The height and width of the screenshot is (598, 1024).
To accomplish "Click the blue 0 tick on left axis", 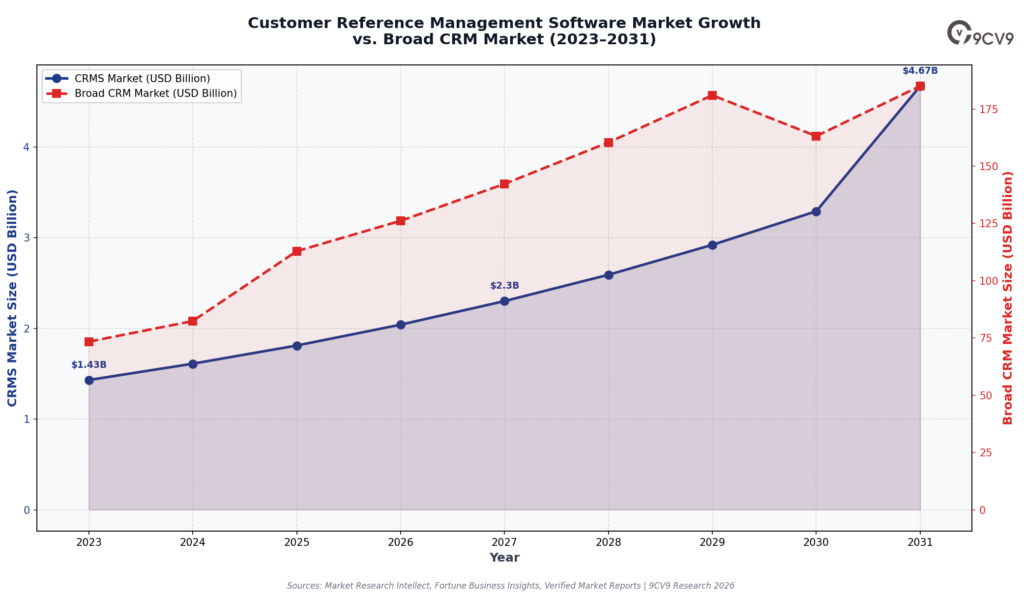I will point(27,510).
